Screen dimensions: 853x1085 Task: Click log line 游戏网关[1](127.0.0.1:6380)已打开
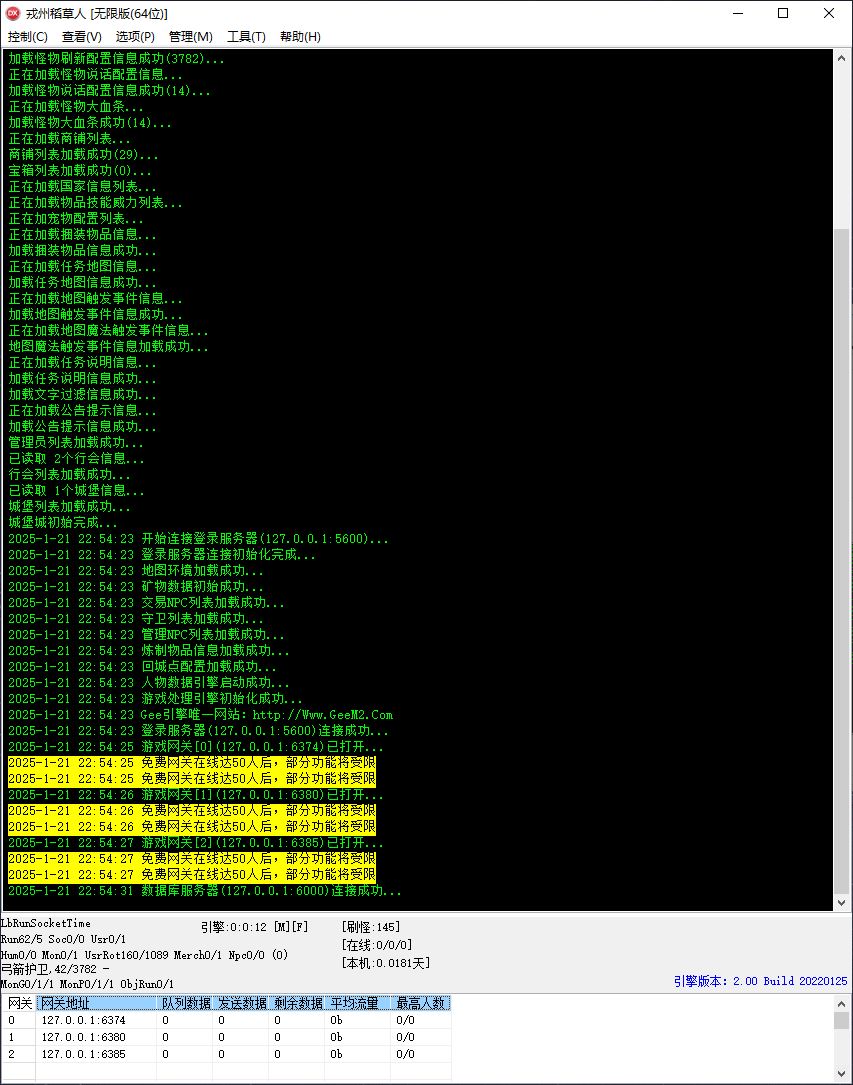195,794
